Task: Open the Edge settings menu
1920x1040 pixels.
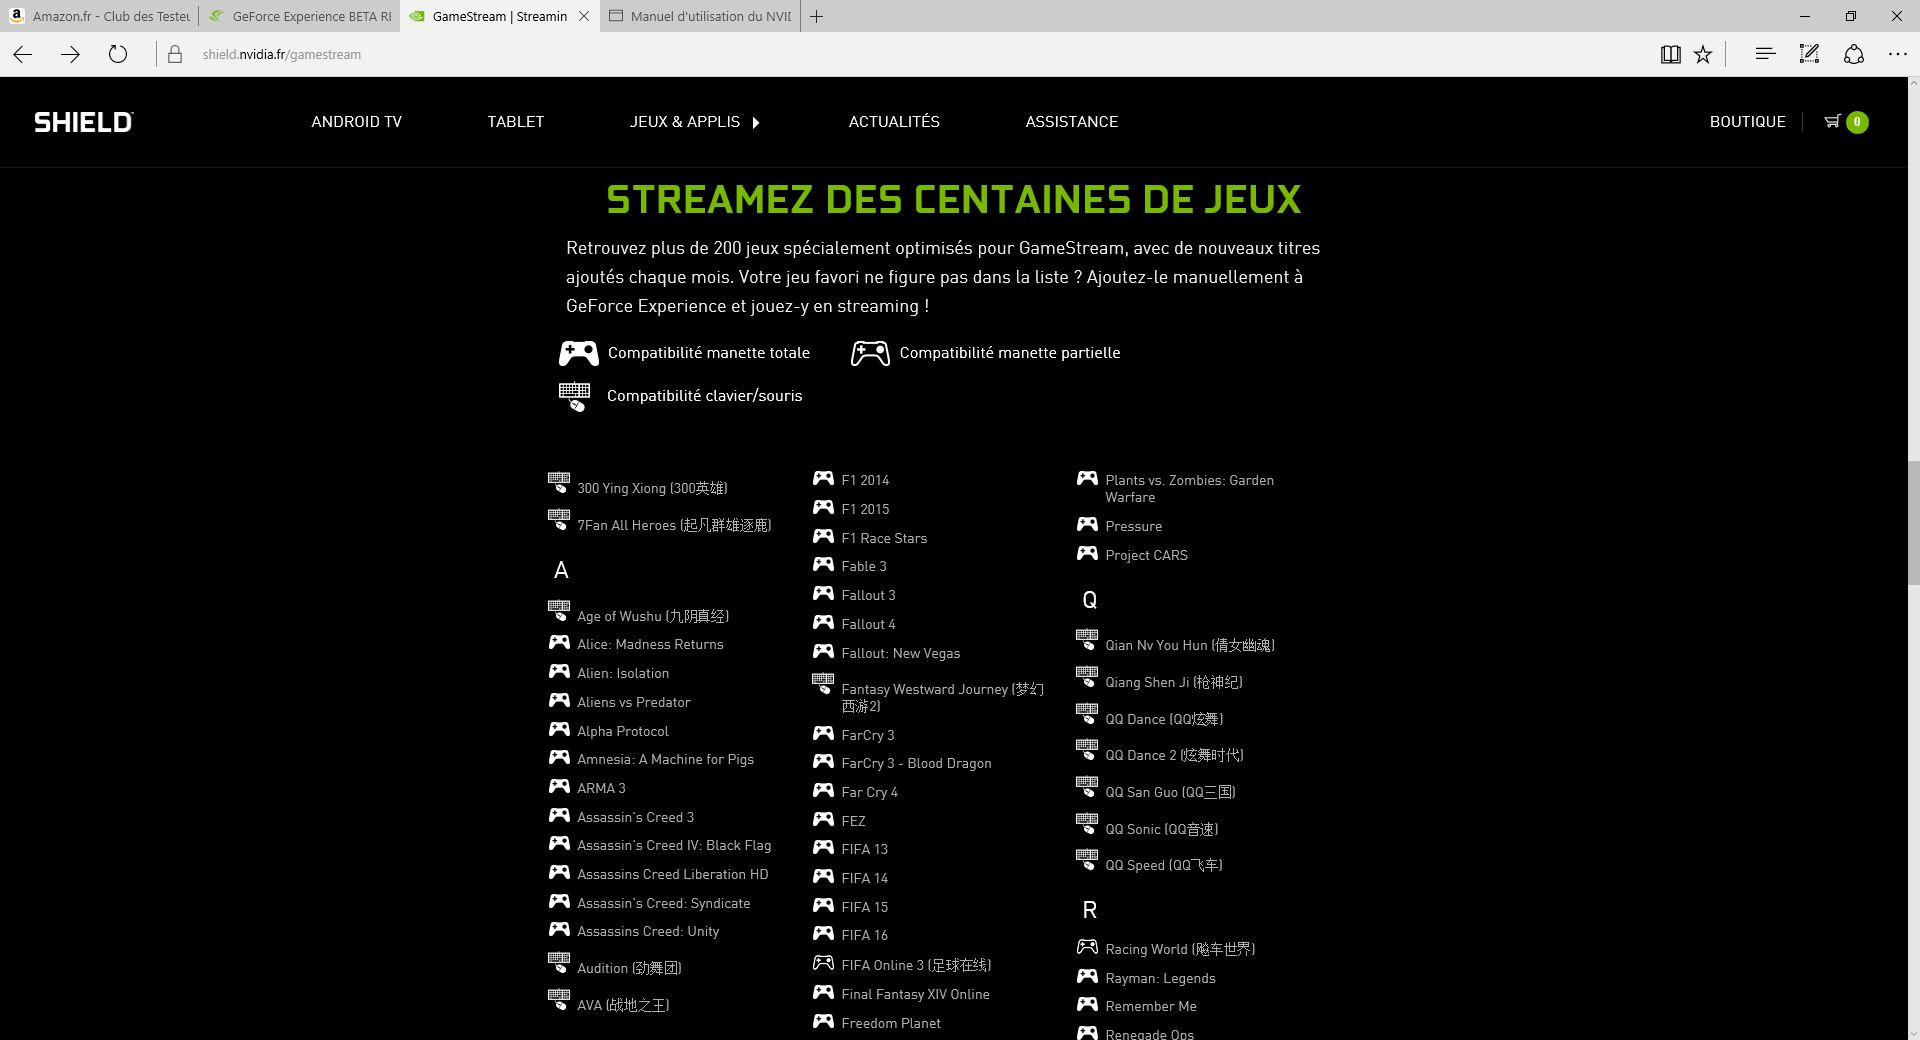Action: (x=1897, y=54)
